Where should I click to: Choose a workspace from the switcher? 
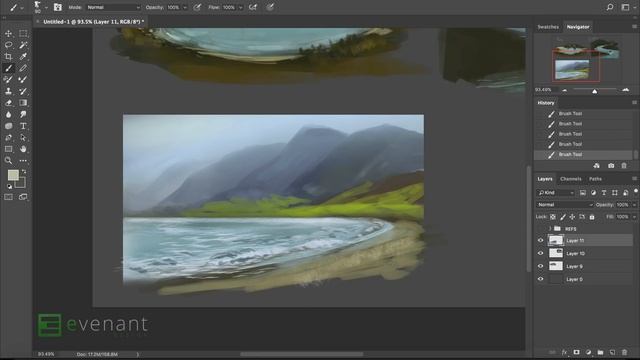625,7
